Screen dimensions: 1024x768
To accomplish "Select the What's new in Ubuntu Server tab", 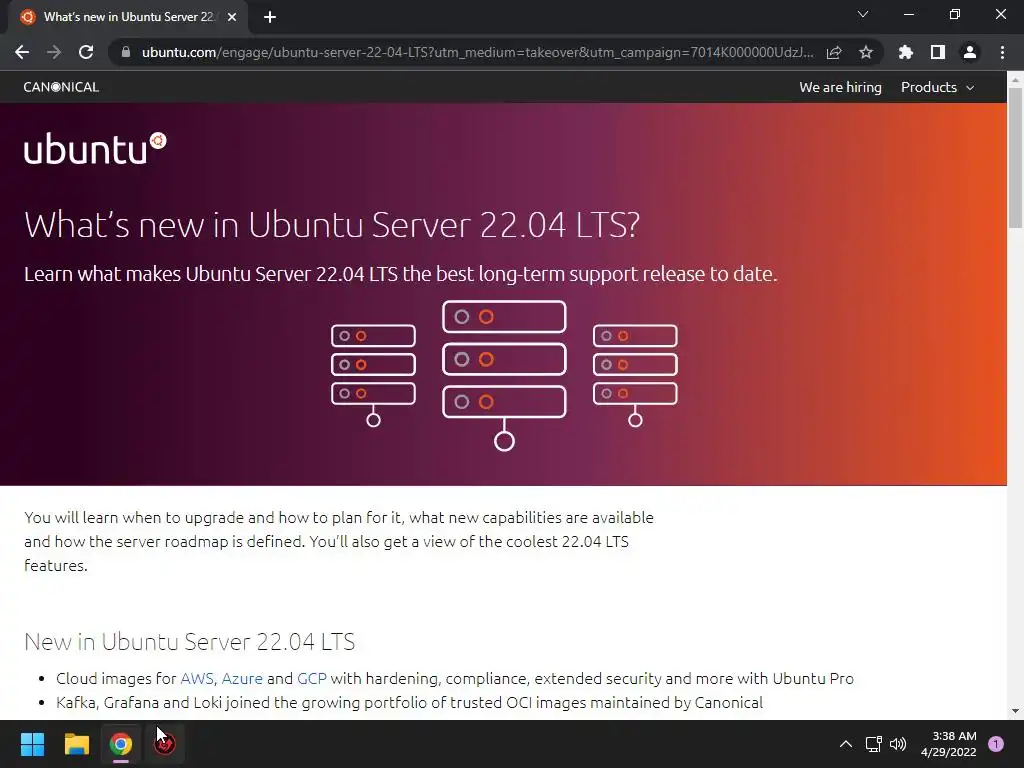I will (128, 18).
